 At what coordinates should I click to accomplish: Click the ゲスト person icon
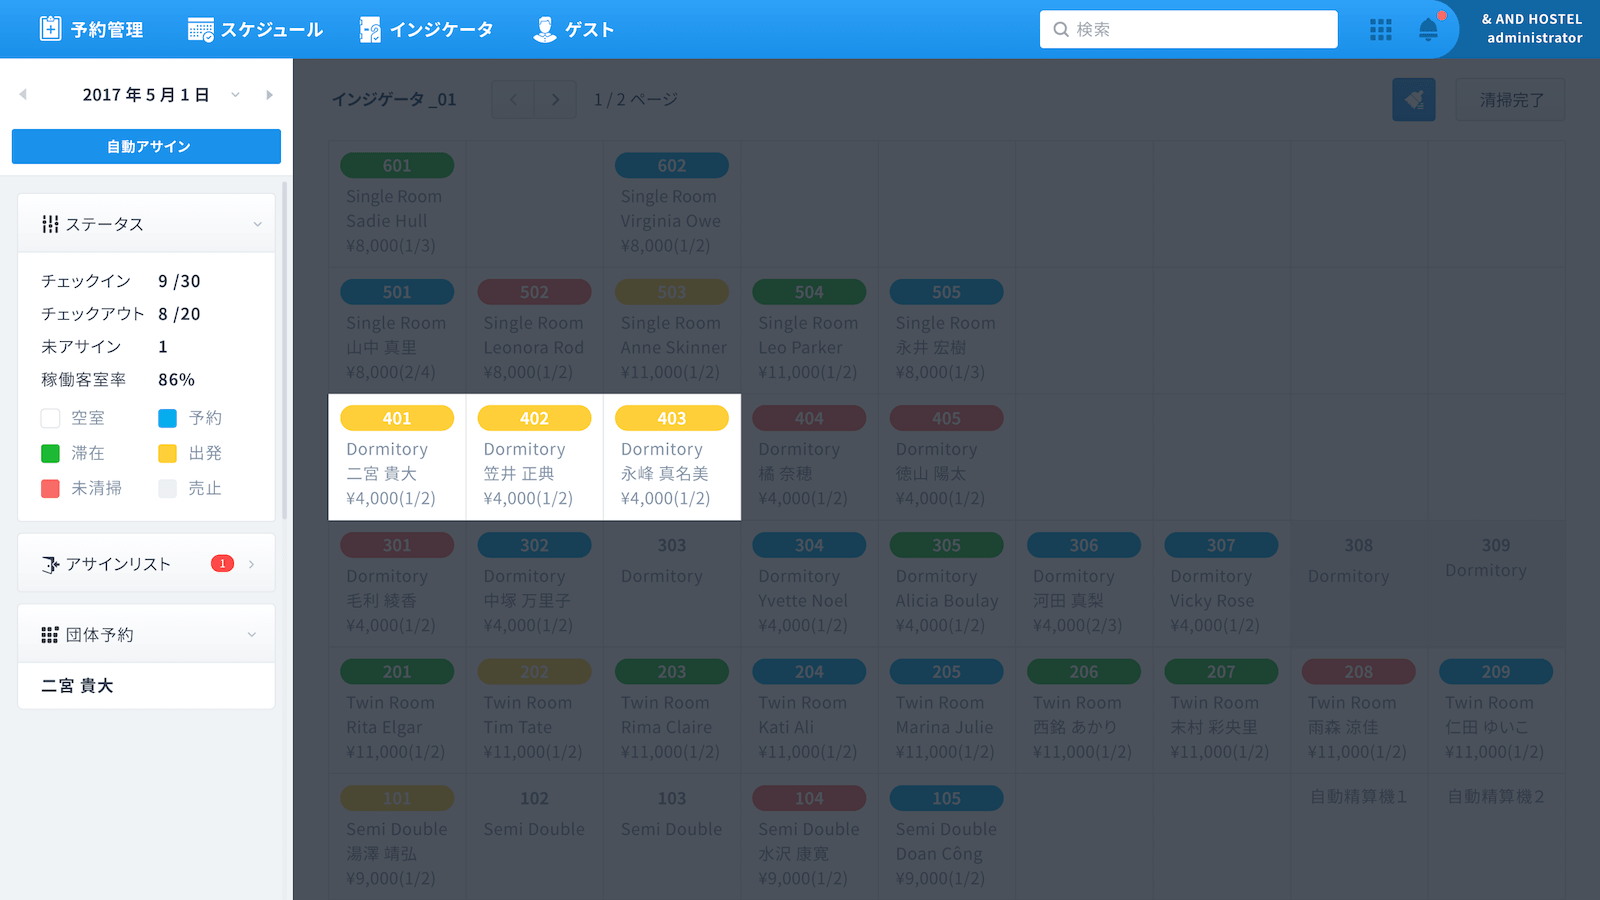pos(545,30)
